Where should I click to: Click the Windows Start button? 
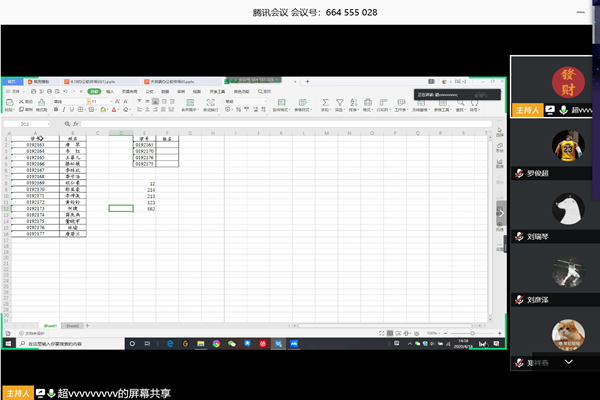(8, 343)
